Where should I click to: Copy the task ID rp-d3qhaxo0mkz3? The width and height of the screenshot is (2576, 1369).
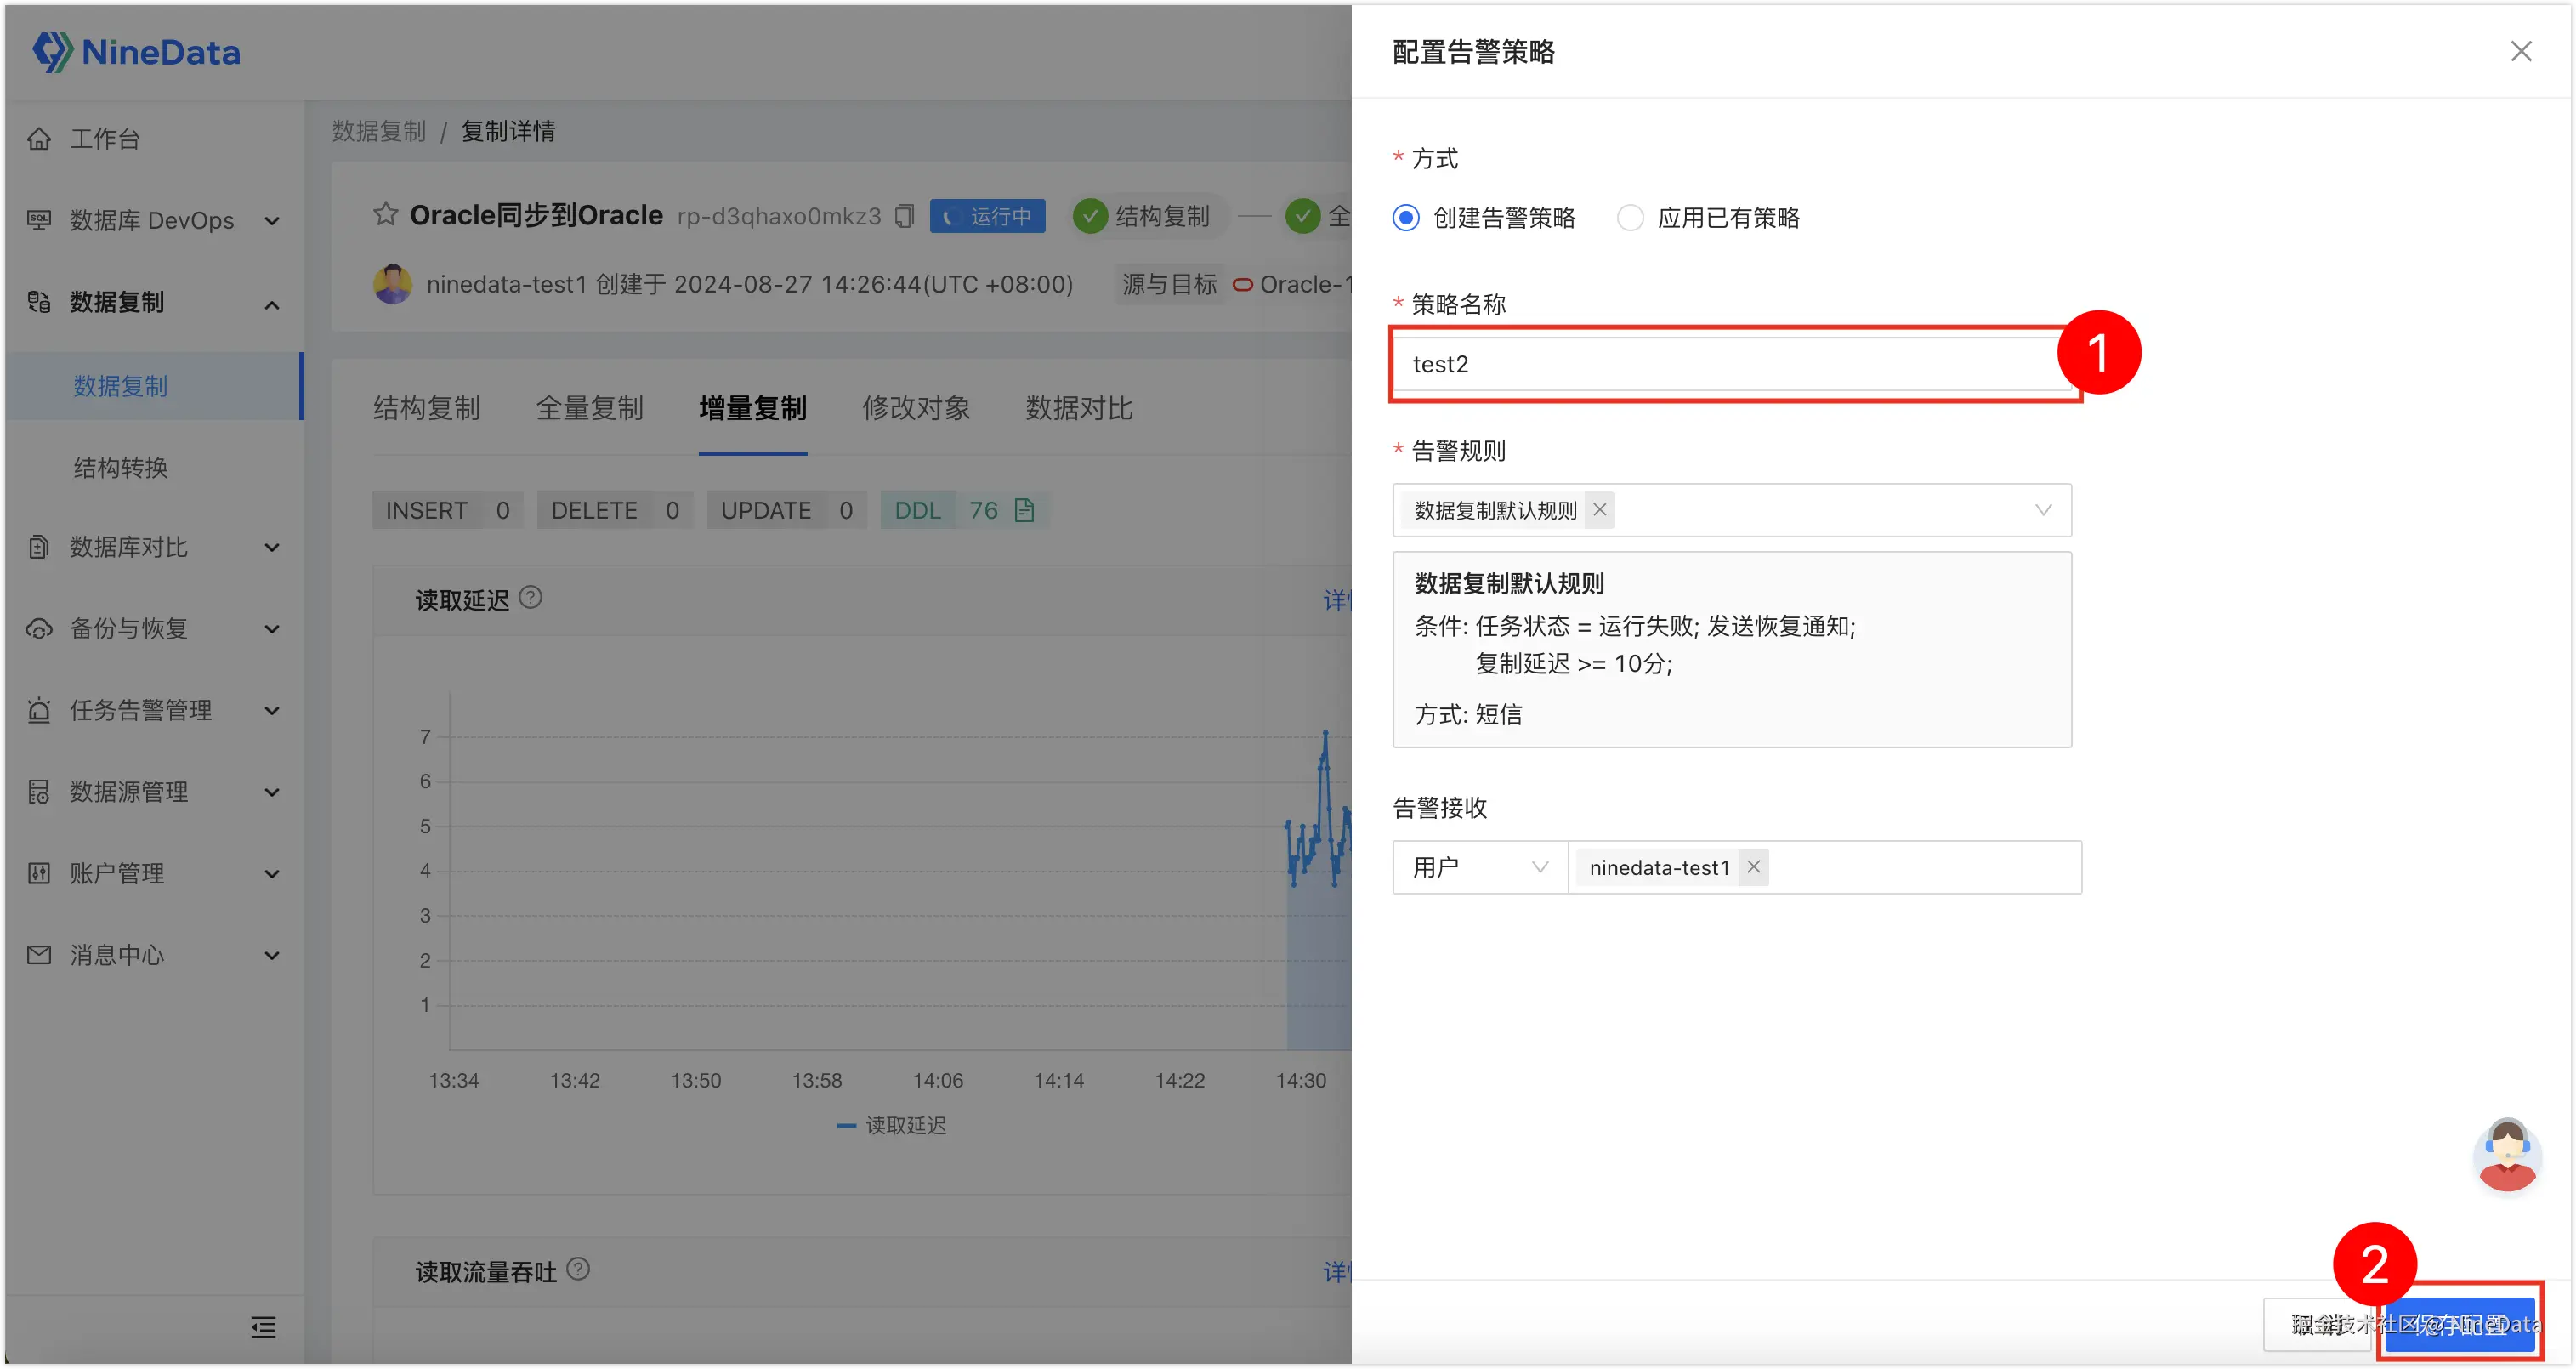pyautogui.click(x=904, y=216)
